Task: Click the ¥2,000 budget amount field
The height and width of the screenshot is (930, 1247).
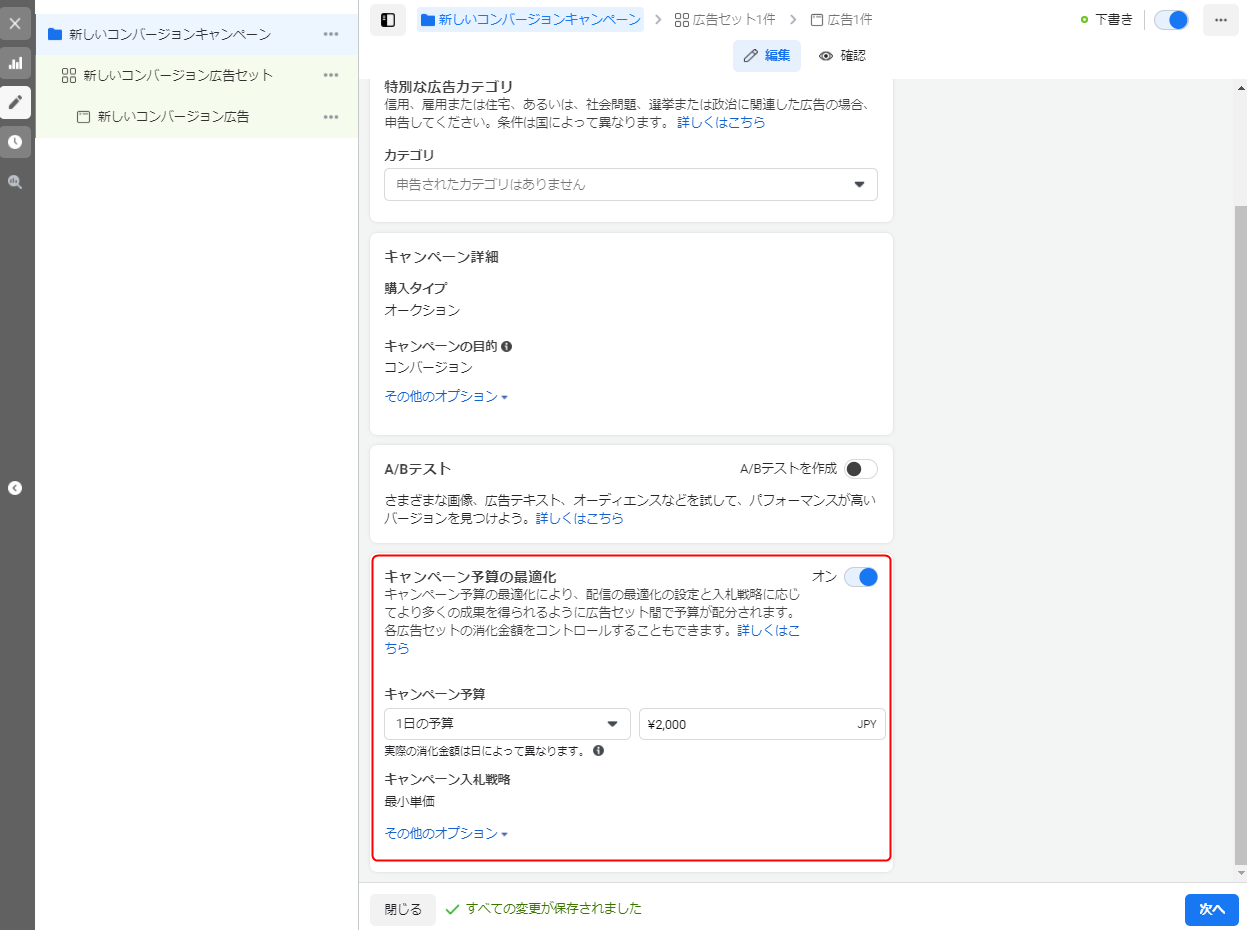Action: 745,724
